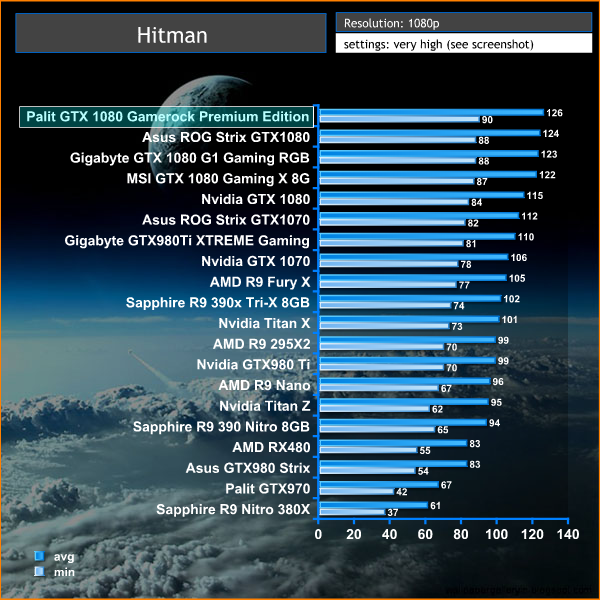Select the 55 min value for RX480
Image resolution: width=600 pixels, height=600 pixels.
pos(425,450)
